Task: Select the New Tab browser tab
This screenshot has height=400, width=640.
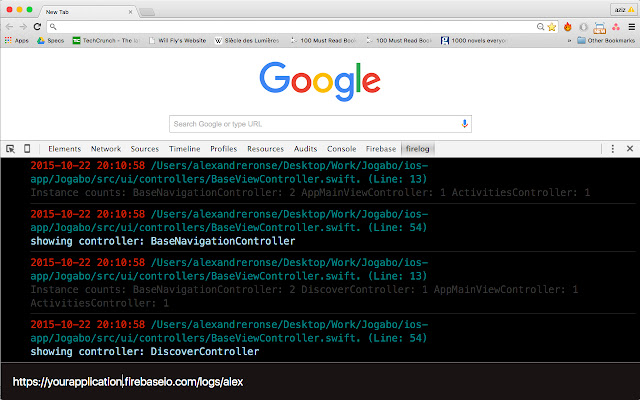Action: point(88,12)
